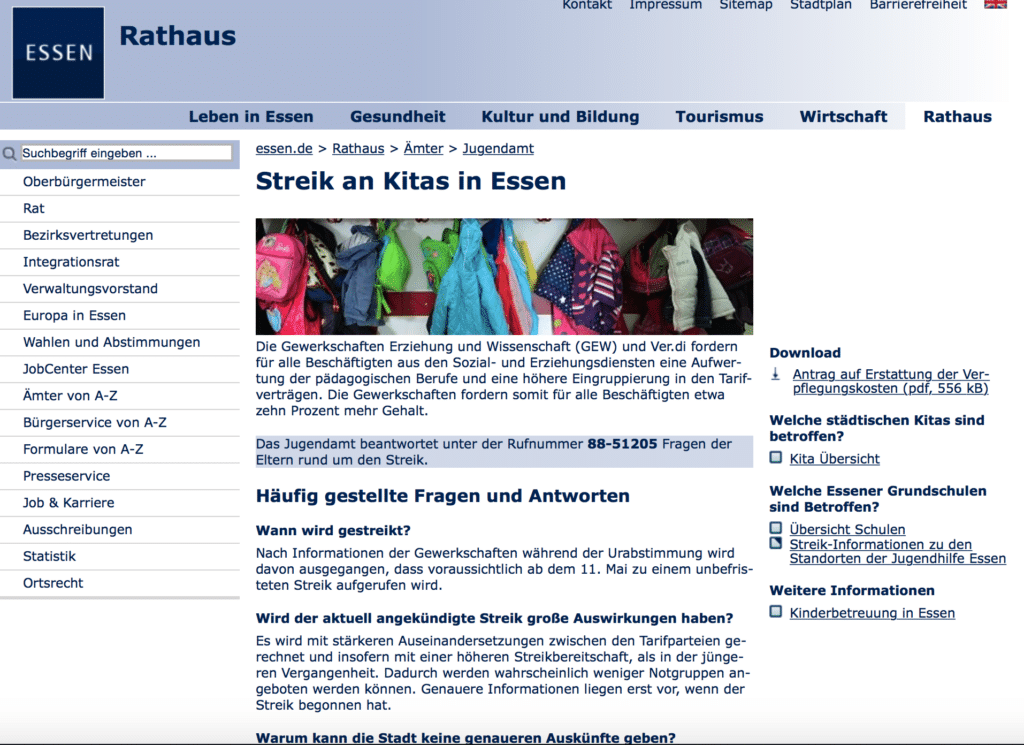Download Antrag auf Erstattung der Verpflegungskosten PDF
Viewport: 1024px width, 745px height.
pyautogui.click(x=891, y=381)
